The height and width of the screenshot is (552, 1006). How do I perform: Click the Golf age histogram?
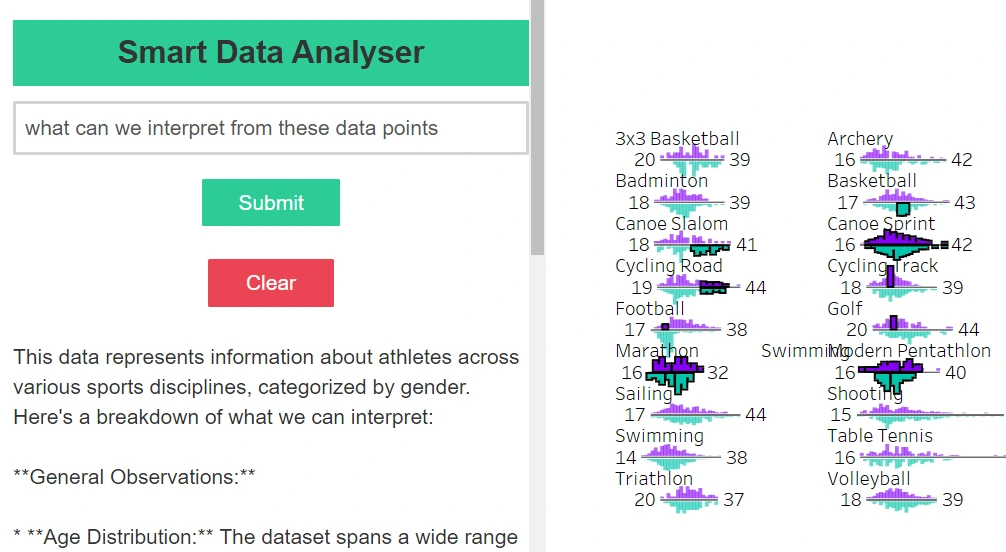(912, 330)
